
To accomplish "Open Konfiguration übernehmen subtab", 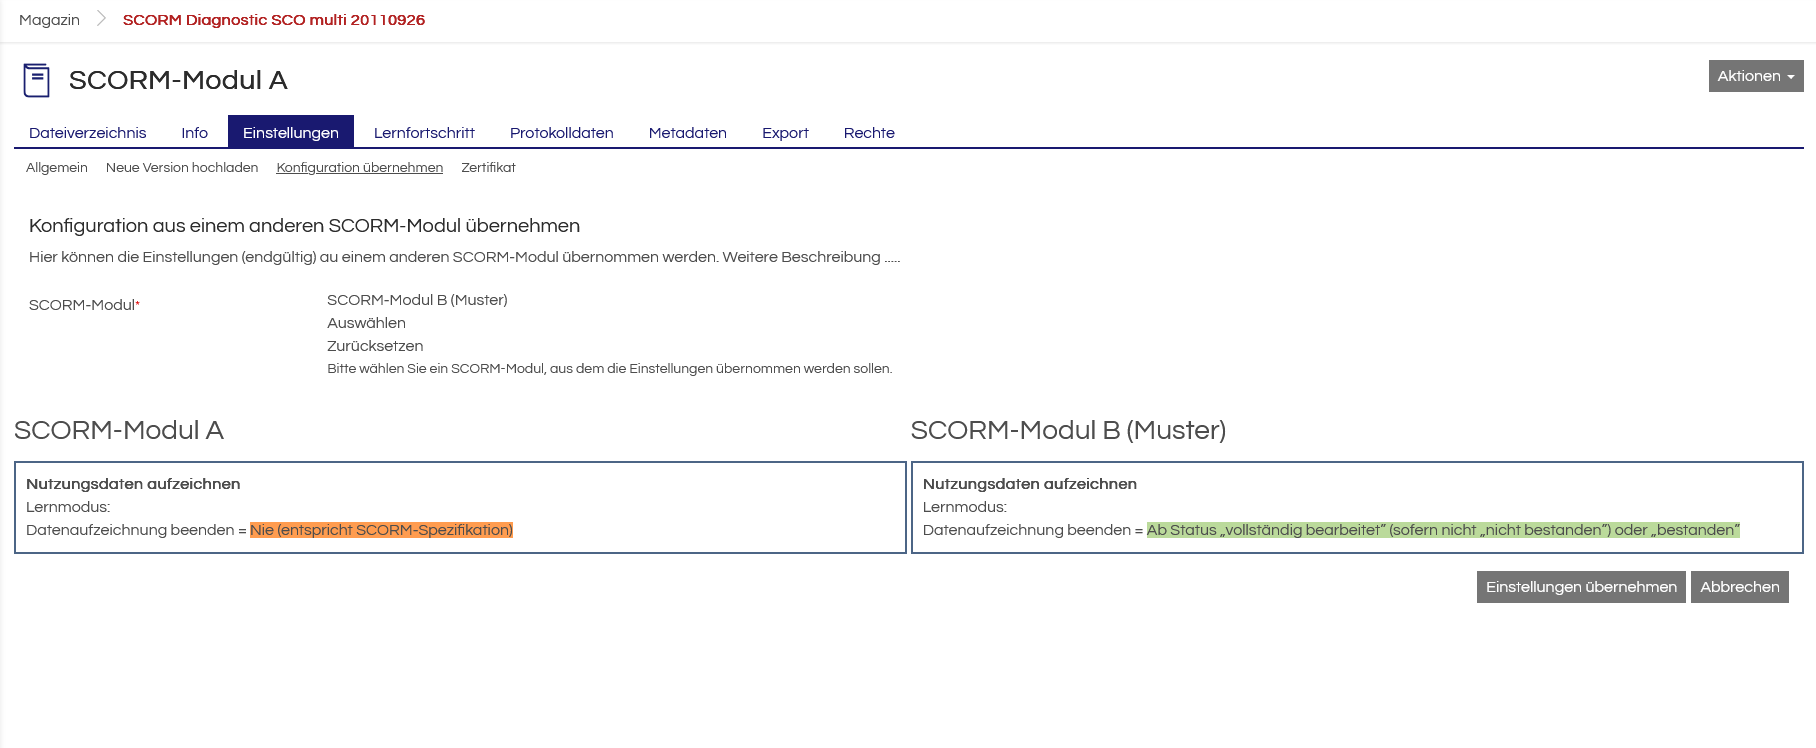I will (359, 168).
